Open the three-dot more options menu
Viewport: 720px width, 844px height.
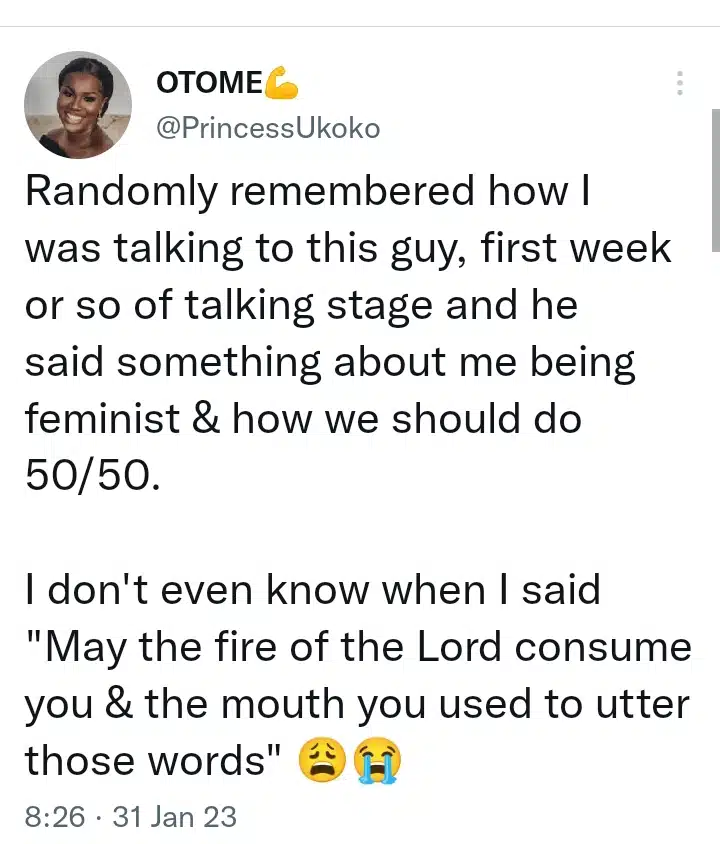click(680, 84)
